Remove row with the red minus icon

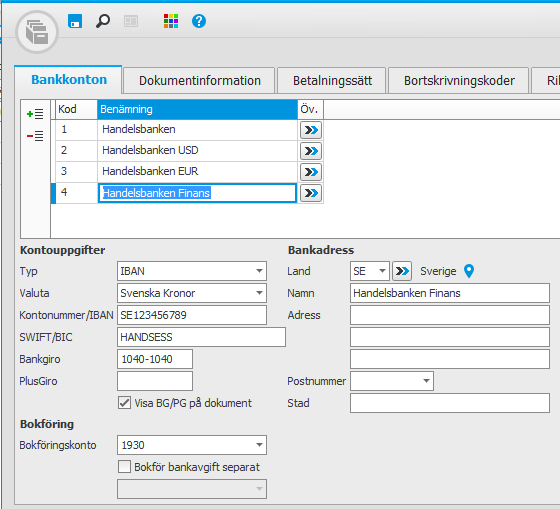(35, 136)
